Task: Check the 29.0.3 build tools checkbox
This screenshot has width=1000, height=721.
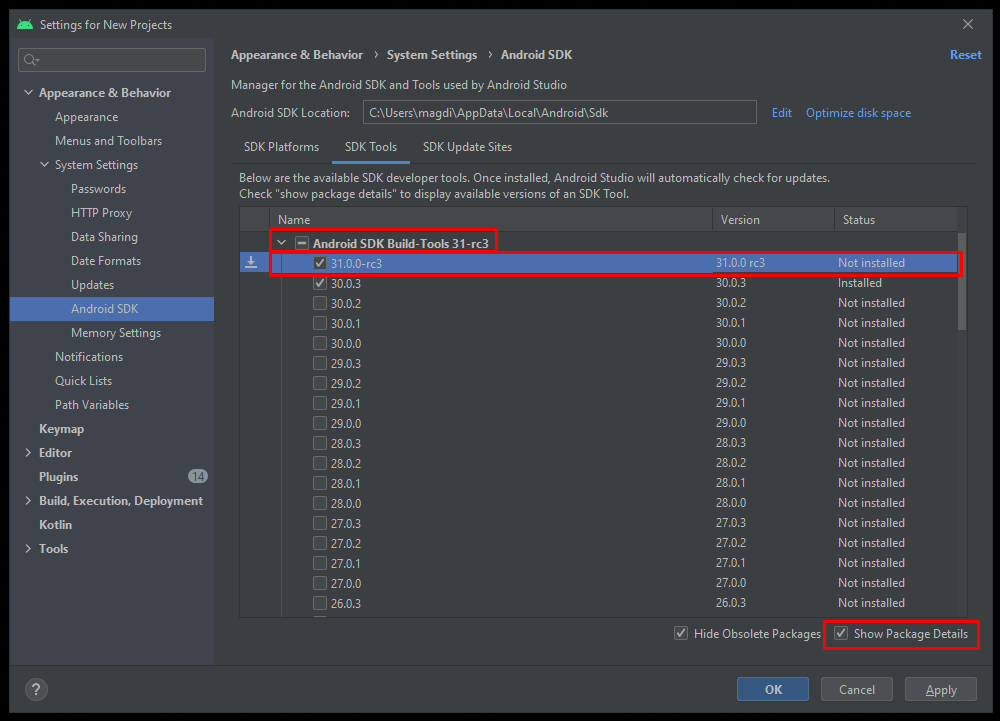Action: (320, 363)
